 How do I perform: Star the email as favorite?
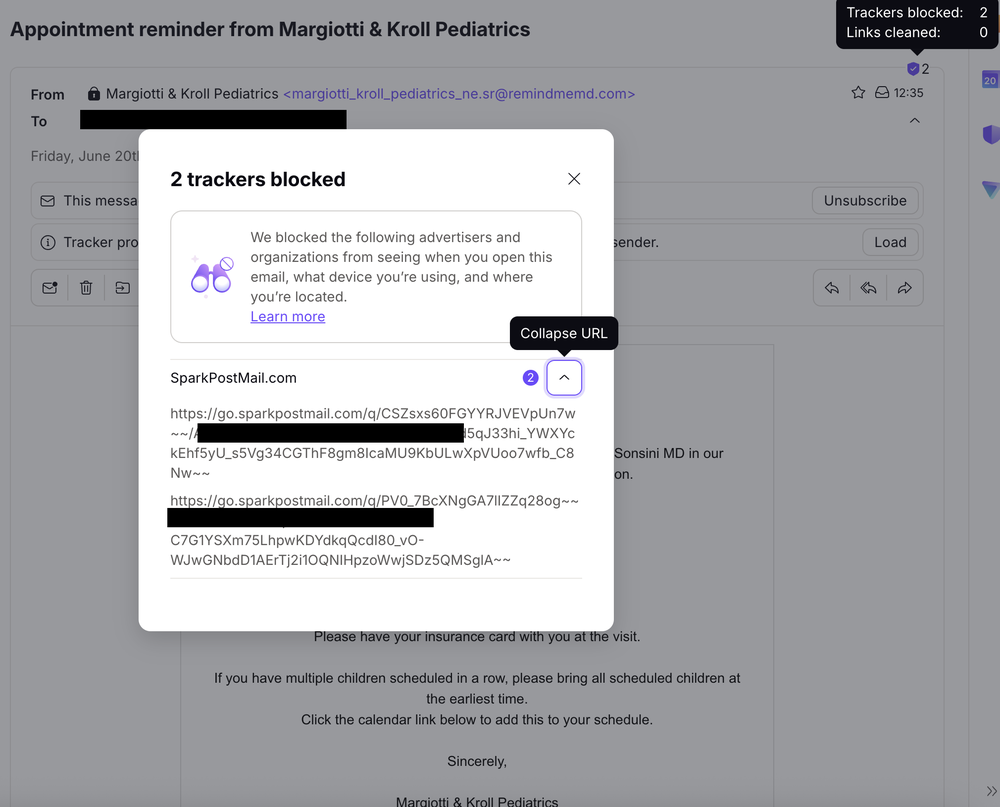click(x=858, y=91)
